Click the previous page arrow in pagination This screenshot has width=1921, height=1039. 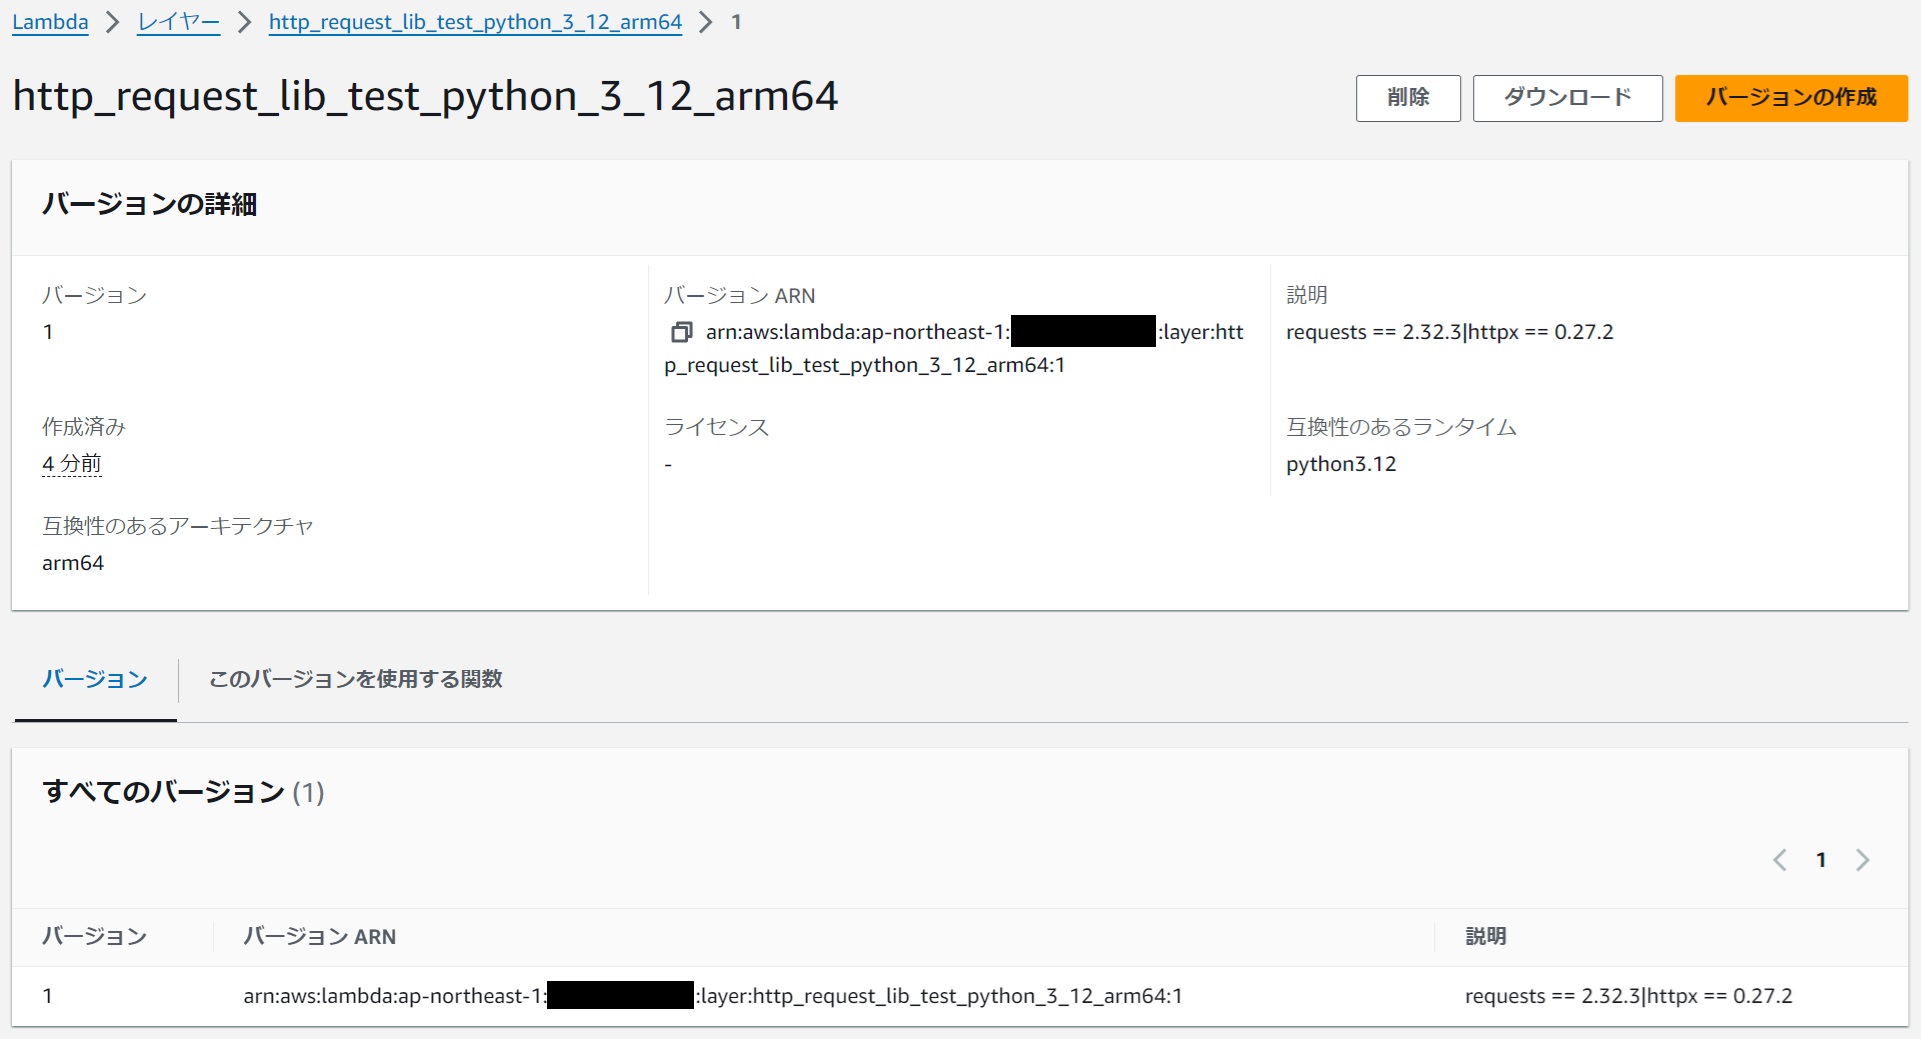(x=1780, y=859)
